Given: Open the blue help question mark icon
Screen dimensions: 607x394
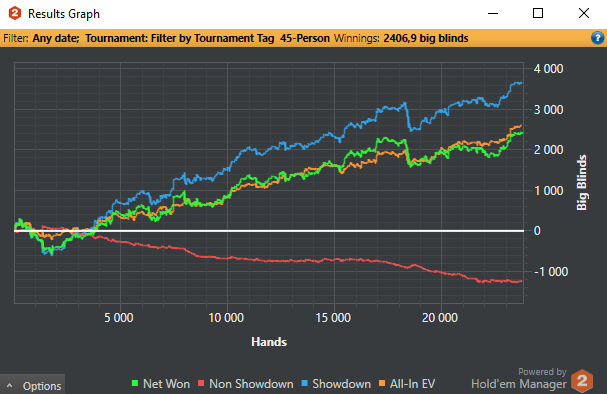Looking at the screenshot, I should click(597, 38).
